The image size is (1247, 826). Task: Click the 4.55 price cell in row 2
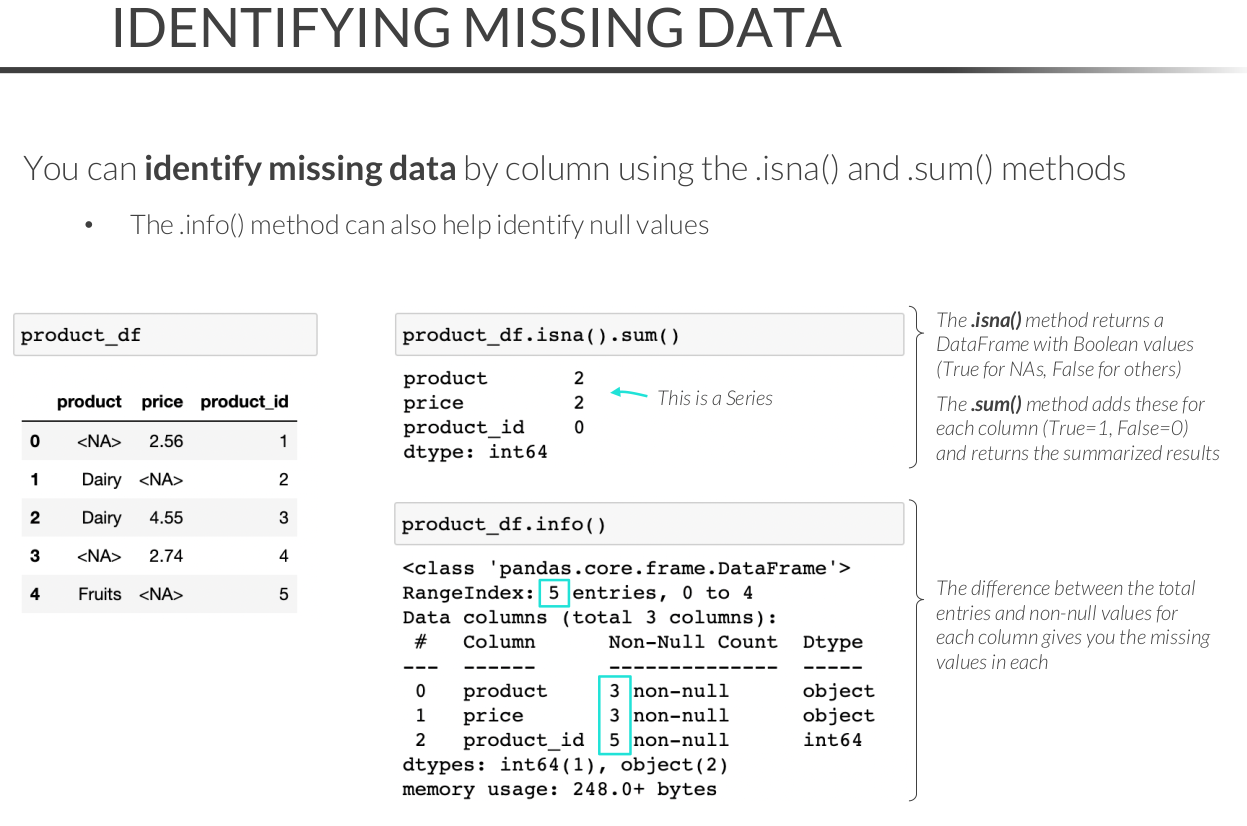165,518
